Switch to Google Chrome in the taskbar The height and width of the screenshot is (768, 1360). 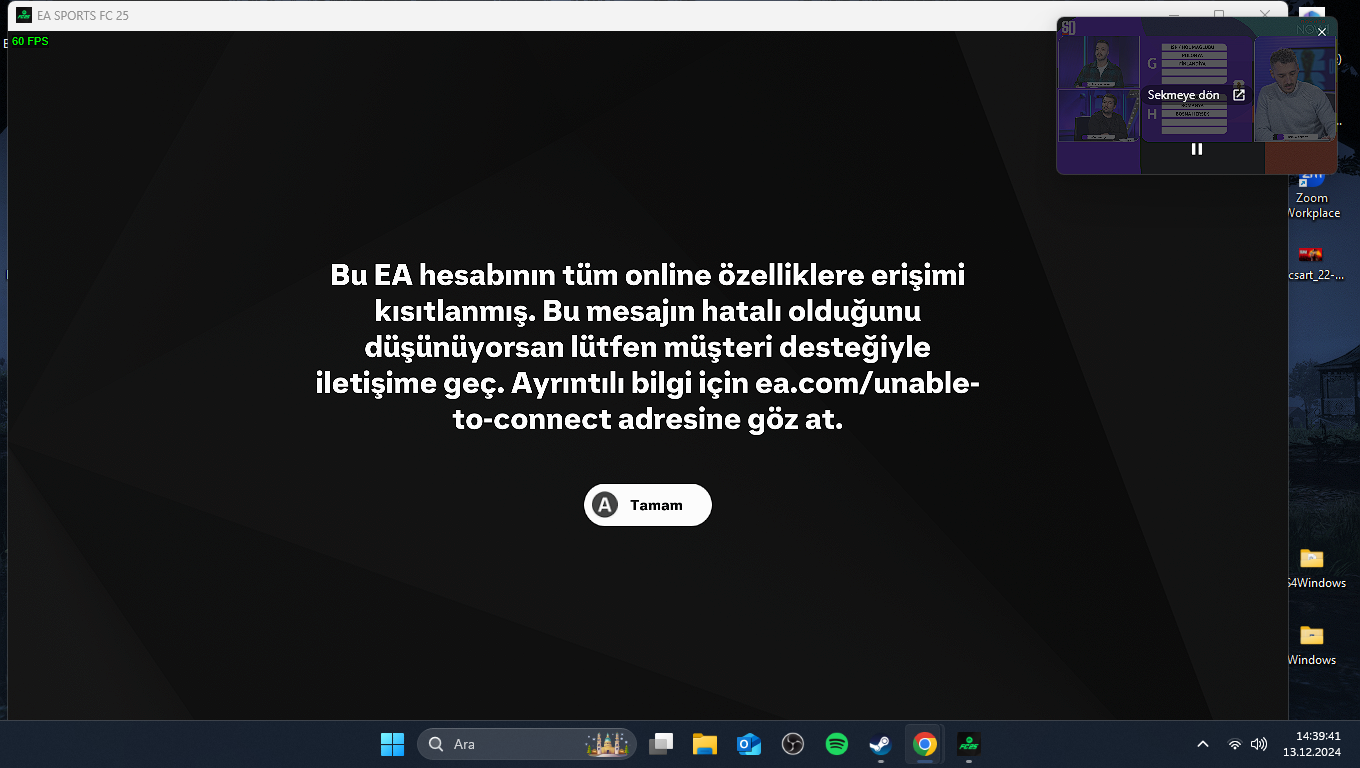point(925,744)
